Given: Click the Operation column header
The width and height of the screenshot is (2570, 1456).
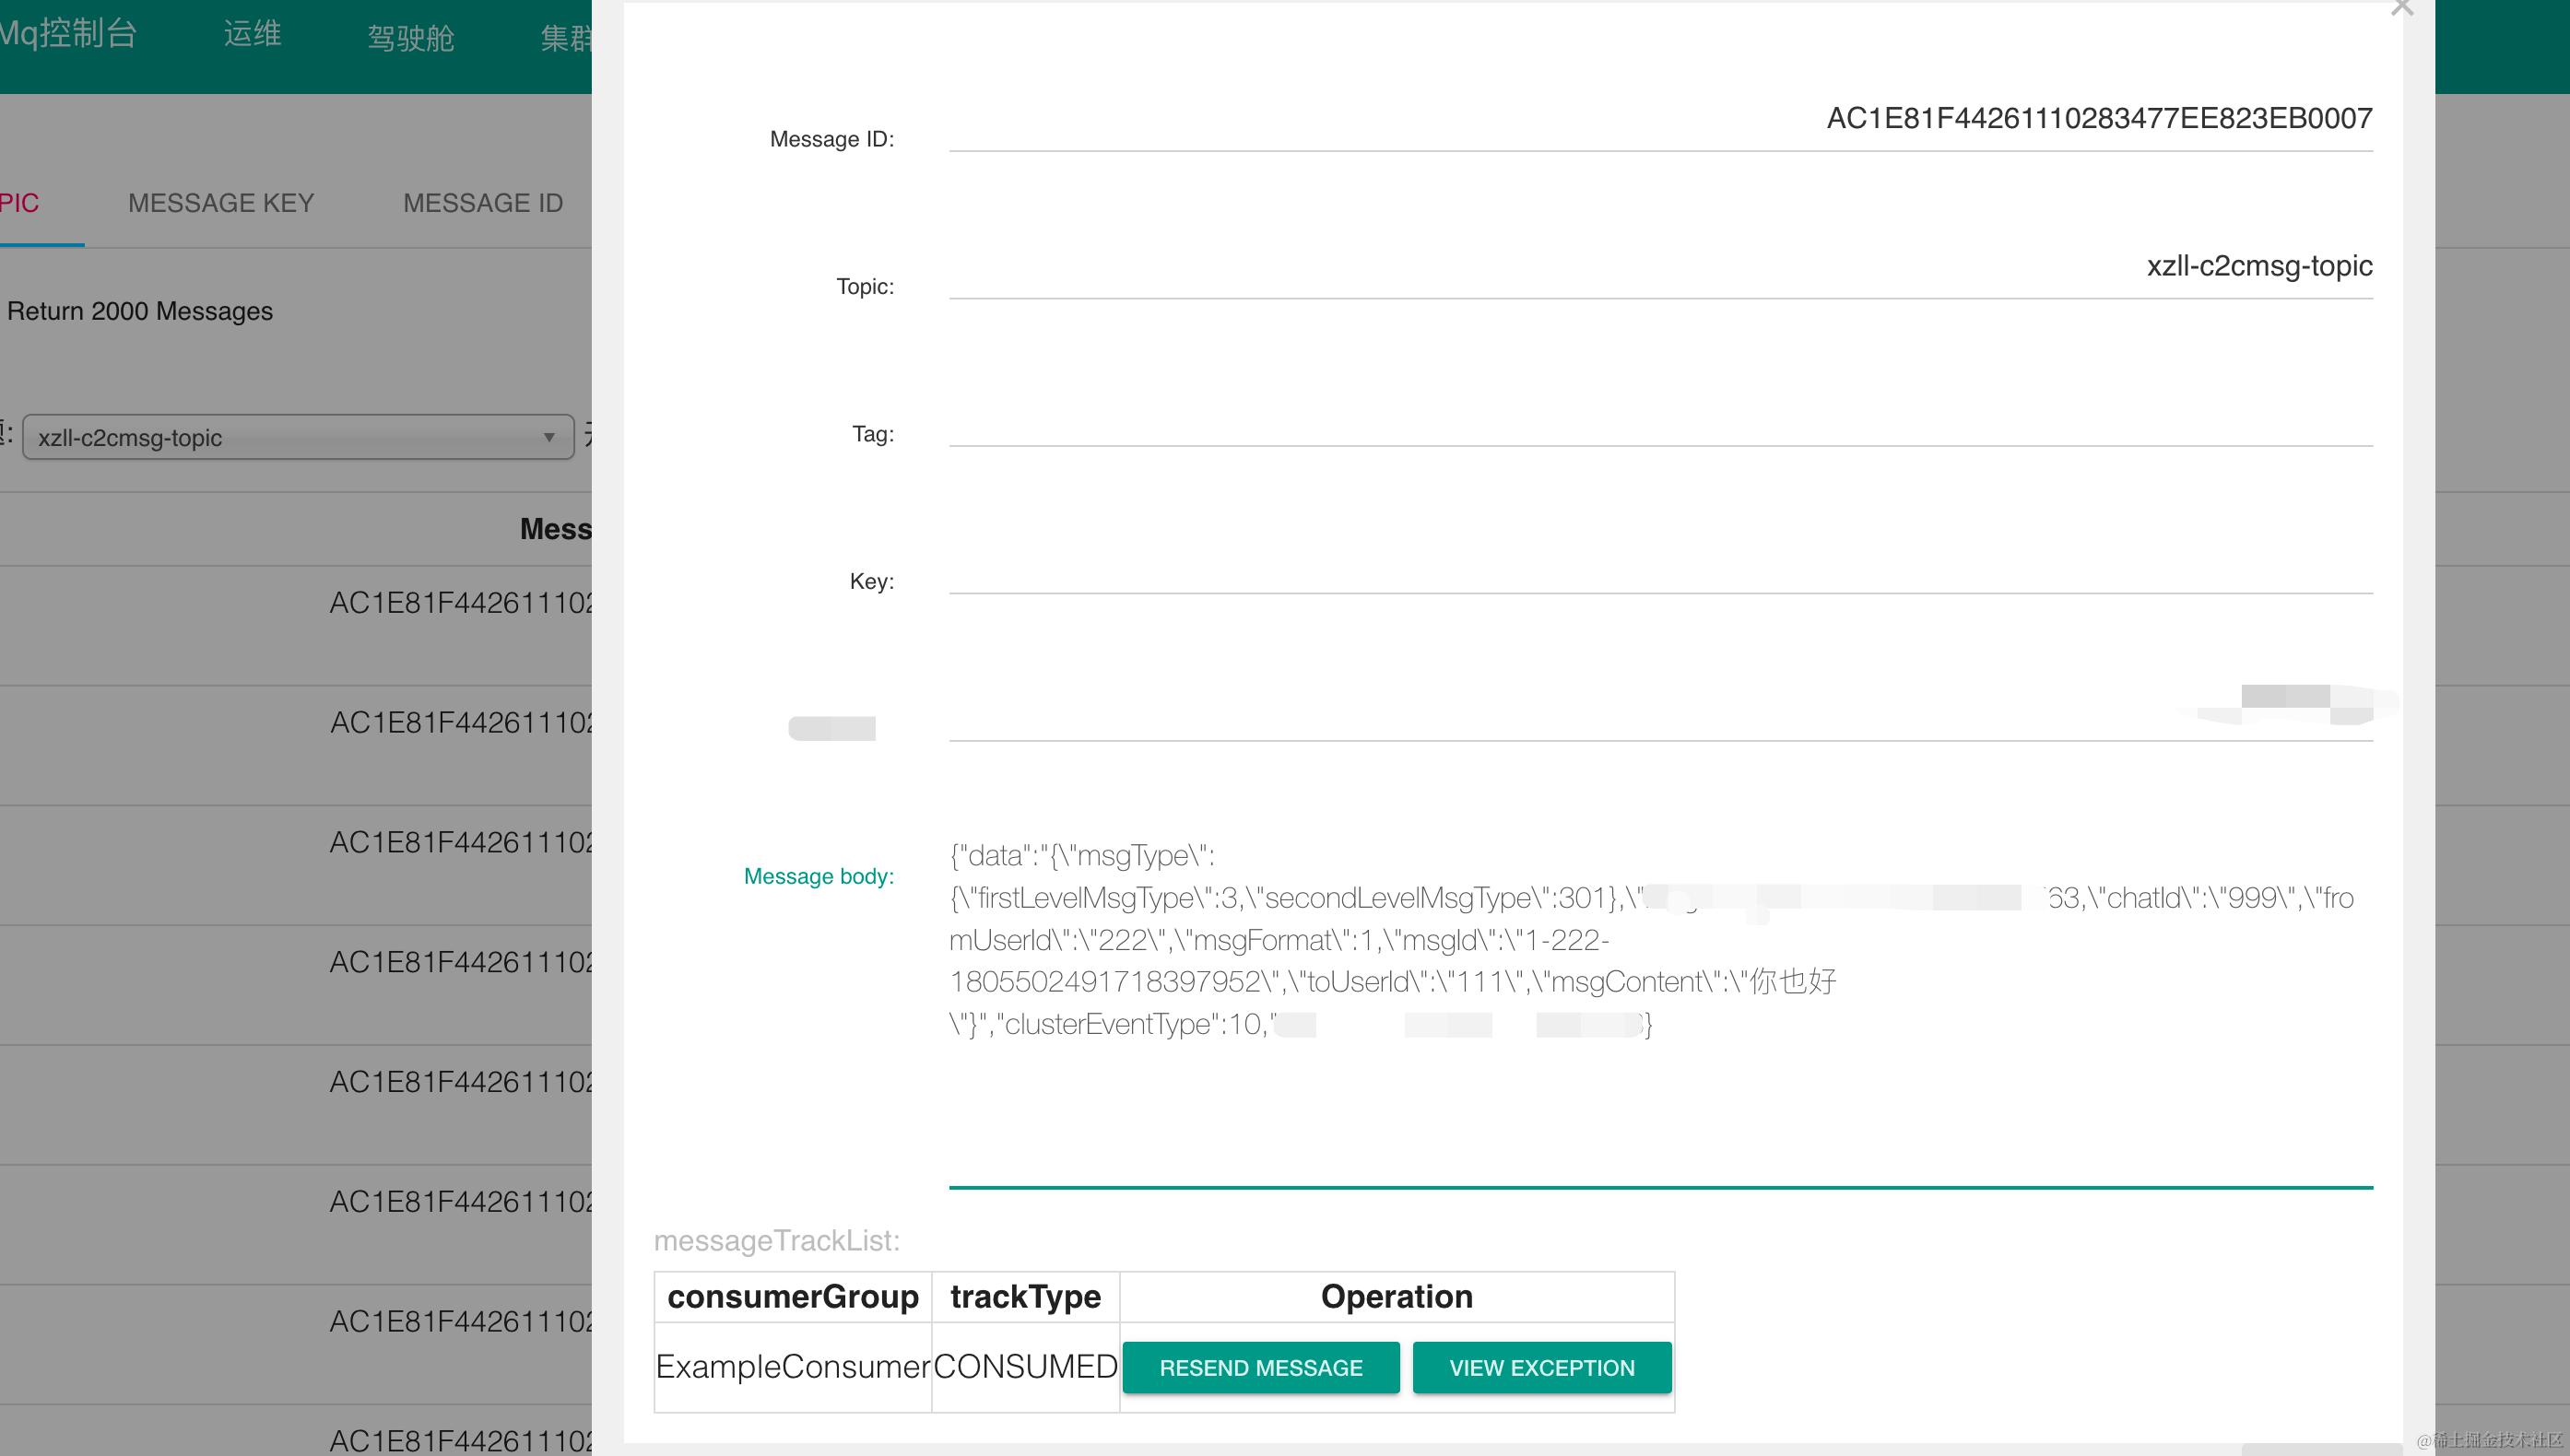Looking at the screenshot, I should (1396, 1297).
